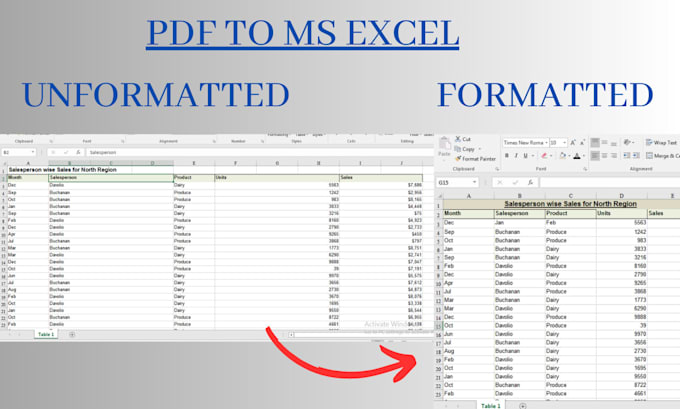This screenshot has height=409, width=680.
Task: Click Copy in the formatted window's Clipboard group
Action: click(x=464, y=149)
